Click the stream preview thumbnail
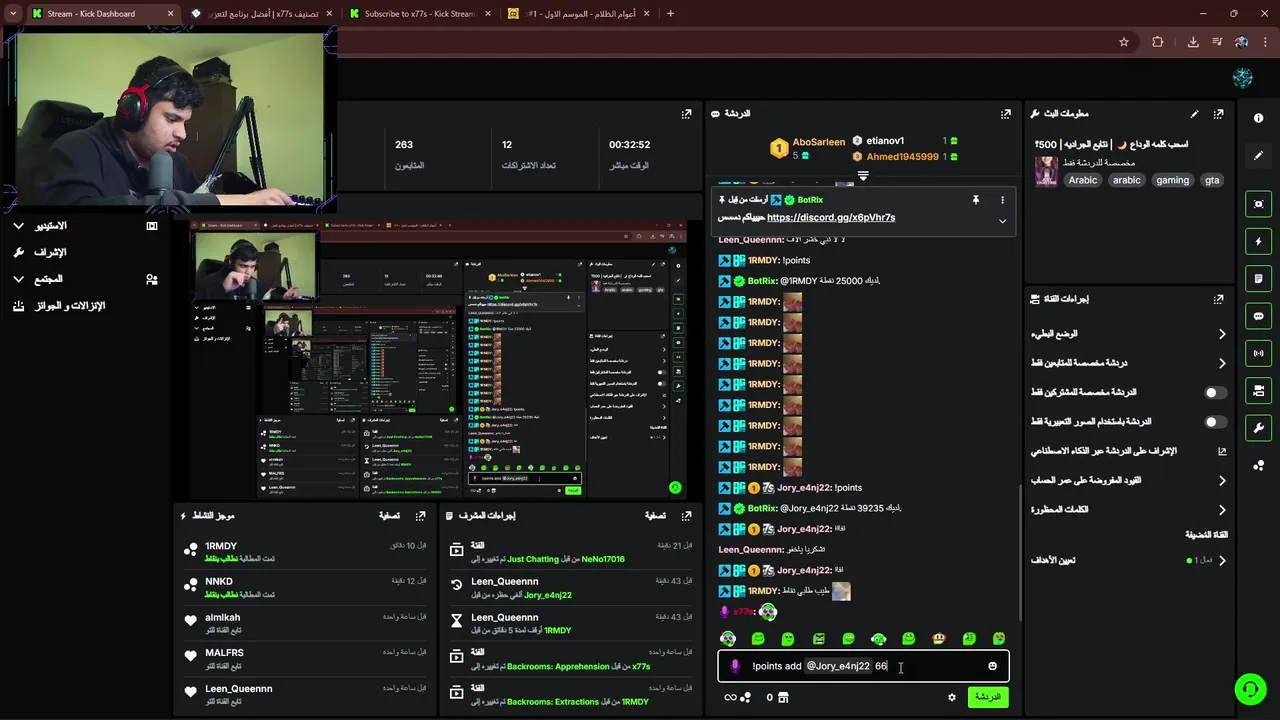 pyautogui.click(x=438, y=360)
